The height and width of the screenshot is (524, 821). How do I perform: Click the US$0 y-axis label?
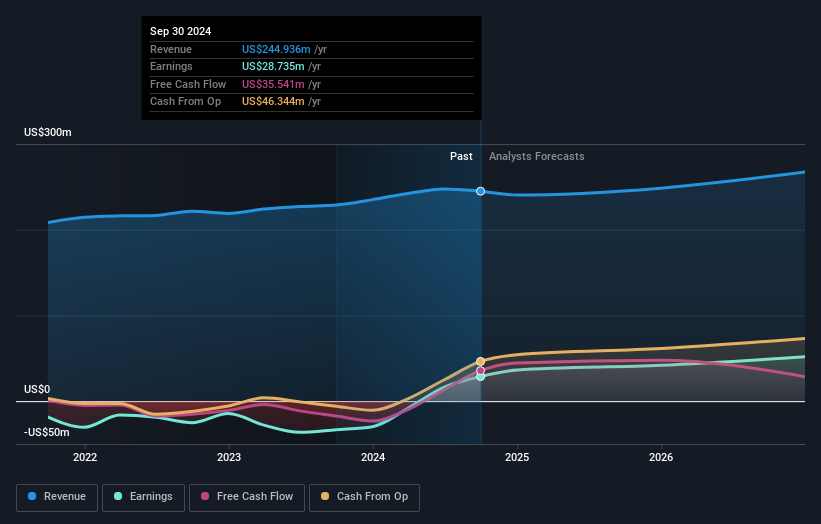[37, 389]
